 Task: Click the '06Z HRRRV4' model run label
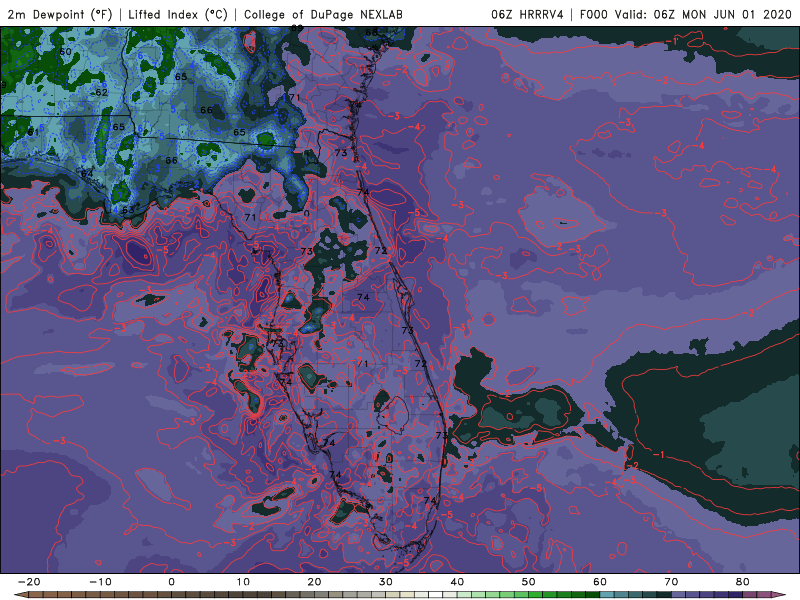click(x=527, y=14)
